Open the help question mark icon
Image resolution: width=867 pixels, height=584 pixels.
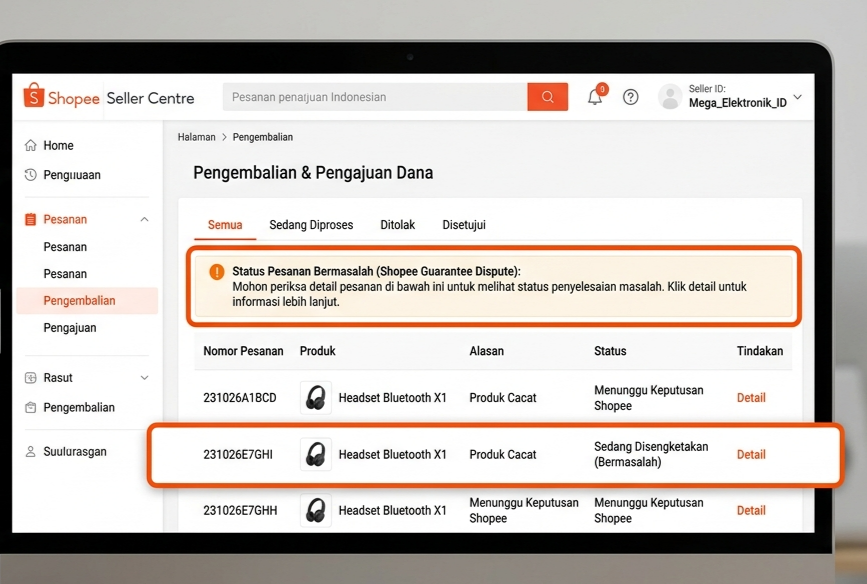click(x=630, y=97)
